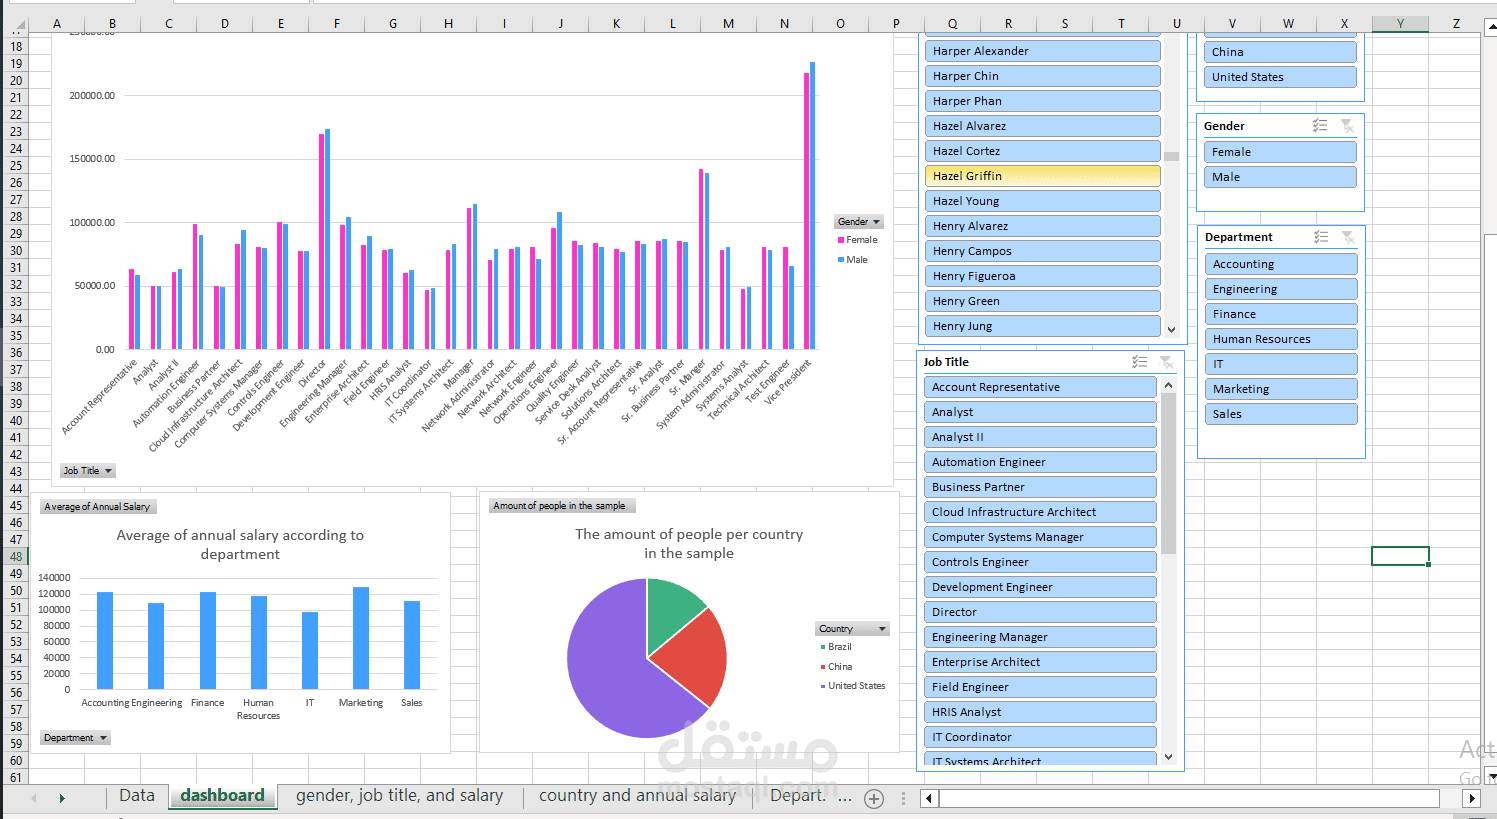1497x819 pixels.
Task: Open the Gender legend filter dropdown
Action: tap(859, 222)
